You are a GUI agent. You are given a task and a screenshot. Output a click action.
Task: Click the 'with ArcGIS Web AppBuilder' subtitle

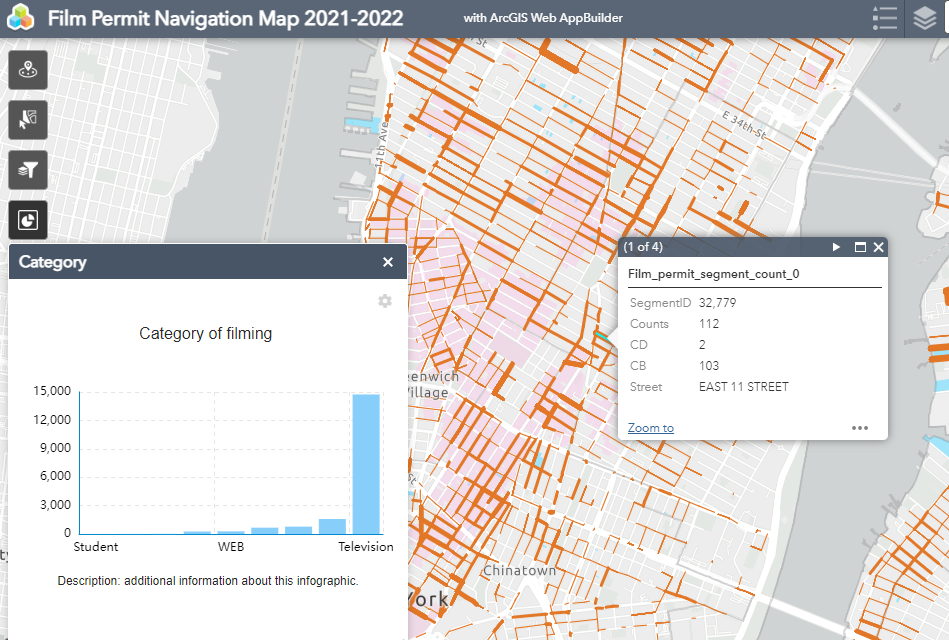pyautogui.click(x=543, y=18)
